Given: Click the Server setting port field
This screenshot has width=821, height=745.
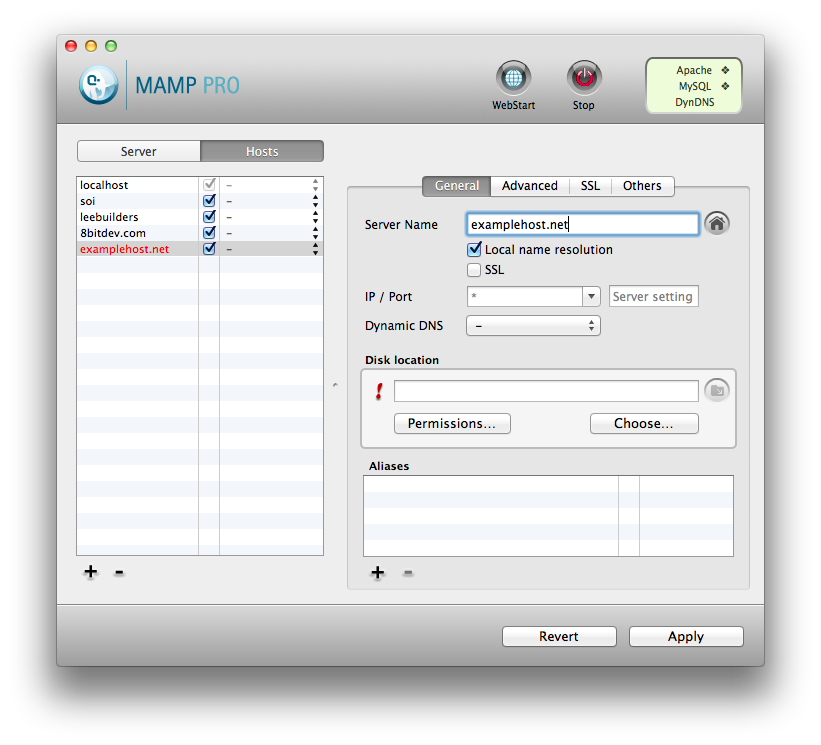Looking at the screenshot, I should click(x=653, y=296).
